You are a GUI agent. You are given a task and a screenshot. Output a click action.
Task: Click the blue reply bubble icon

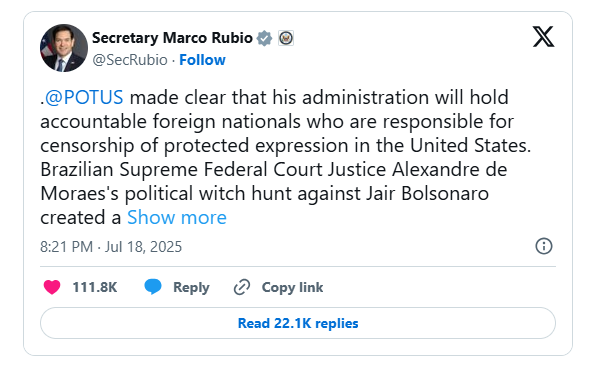(x=153, y=287)
